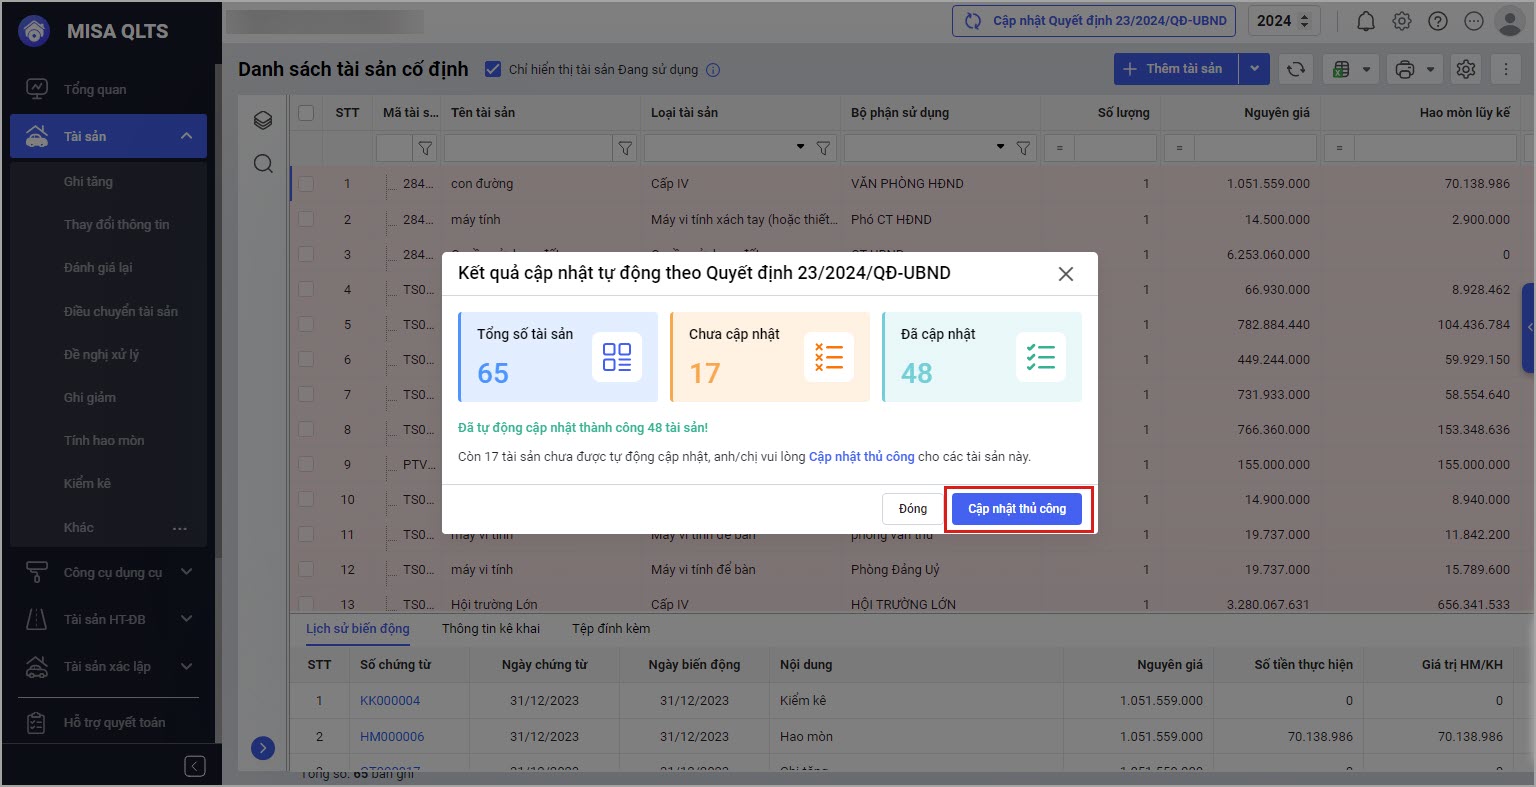Open 'Tổng quan' in the sidebar
1536x787 pixels.
(95, 89)
